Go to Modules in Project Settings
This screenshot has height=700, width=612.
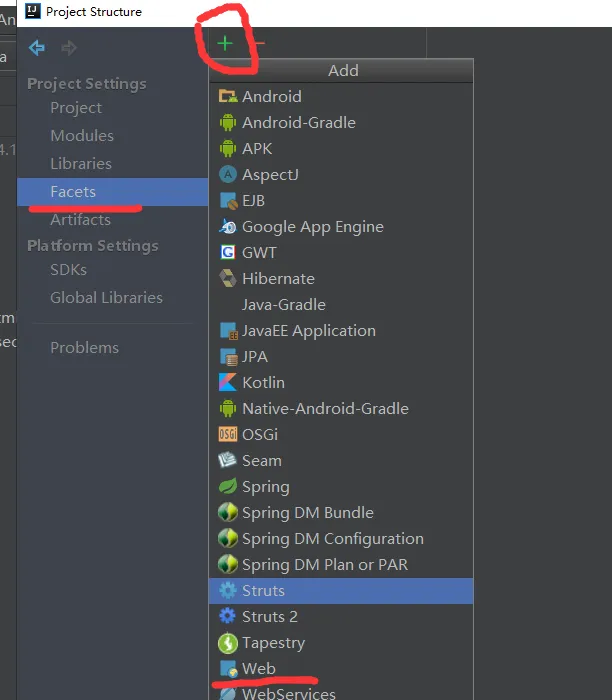tap(82, 136)
